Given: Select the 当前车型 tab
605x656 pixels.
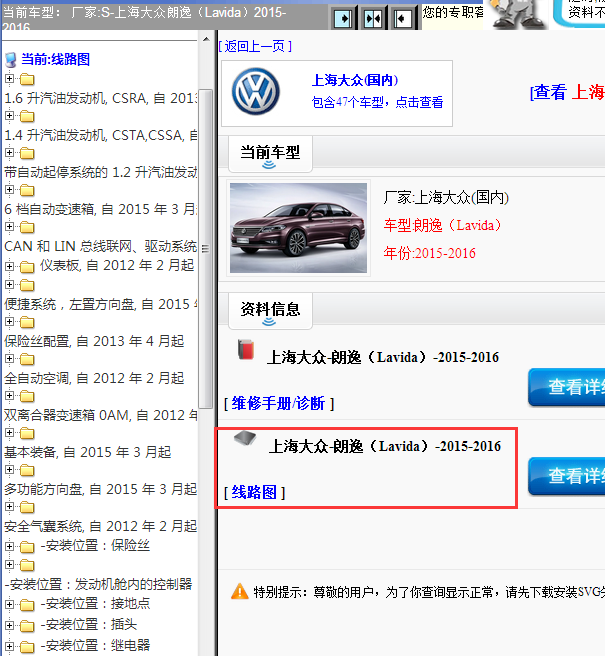Looking at the screenshot, I should point(270,154).
